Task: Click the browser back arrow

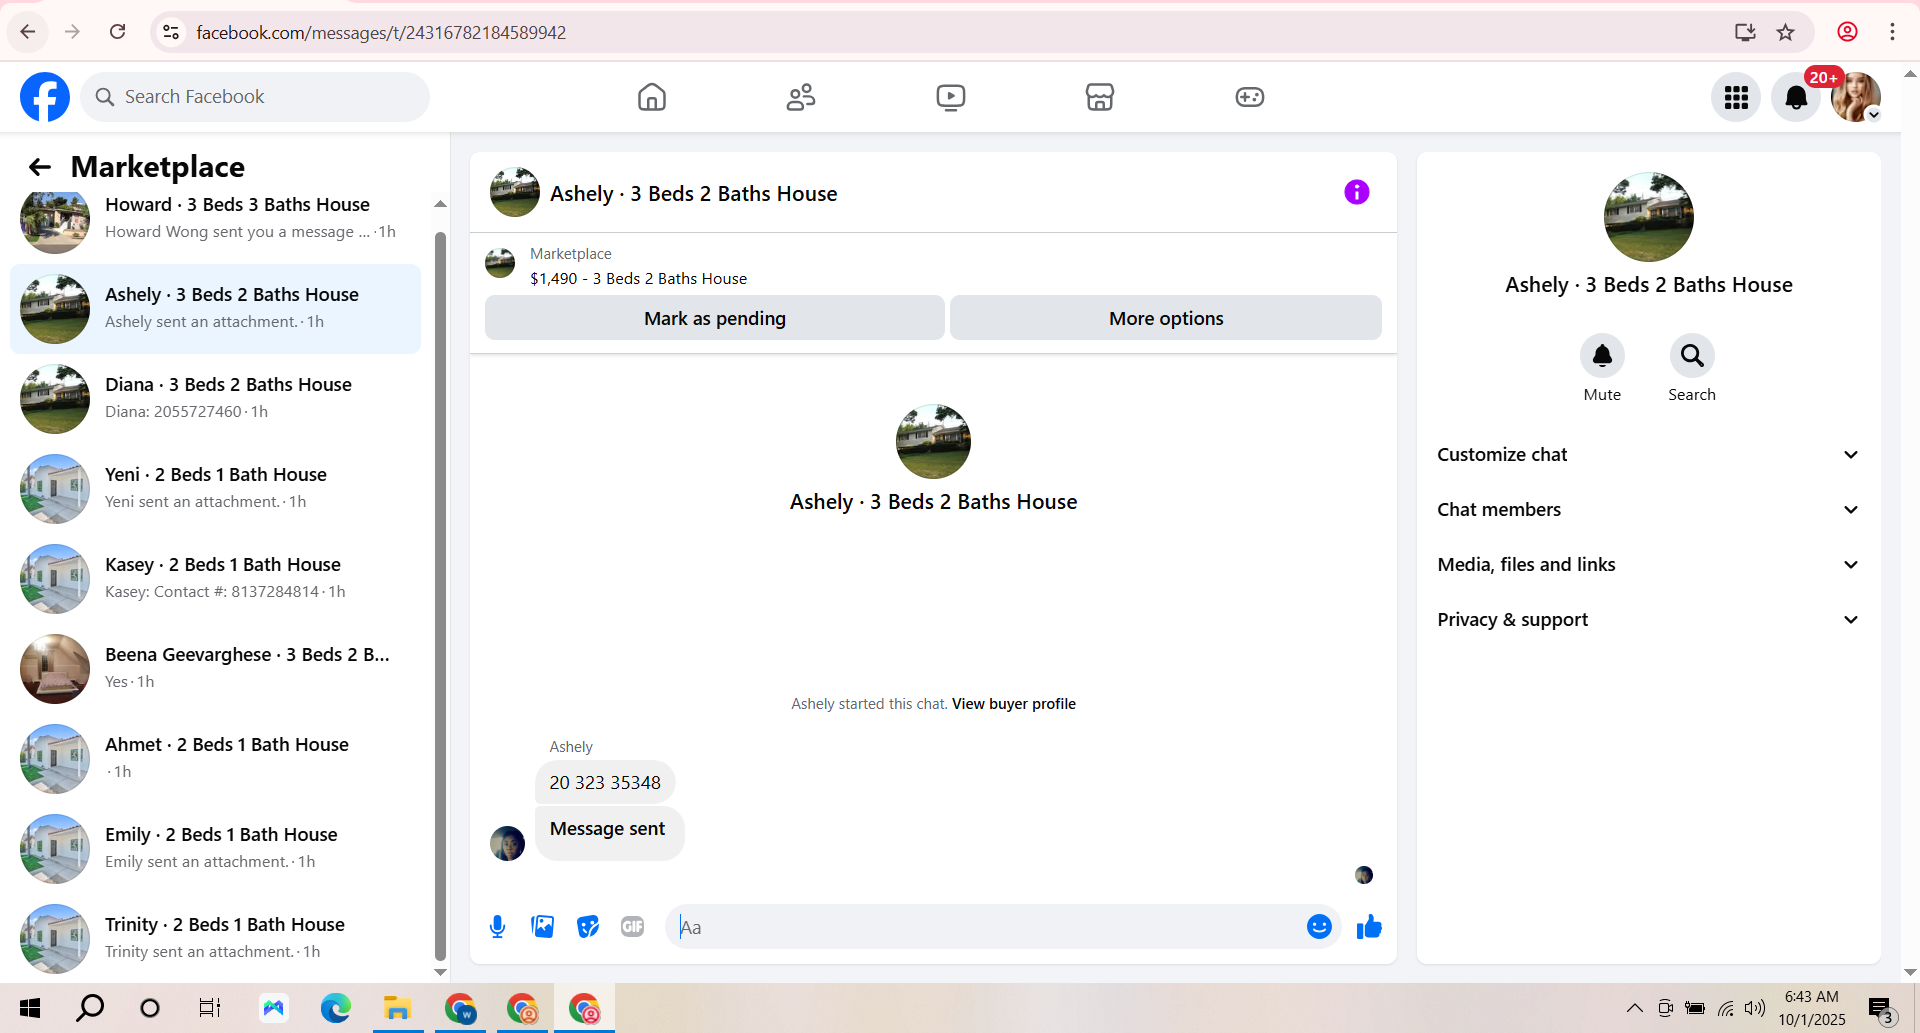Action: pos(28,32)
